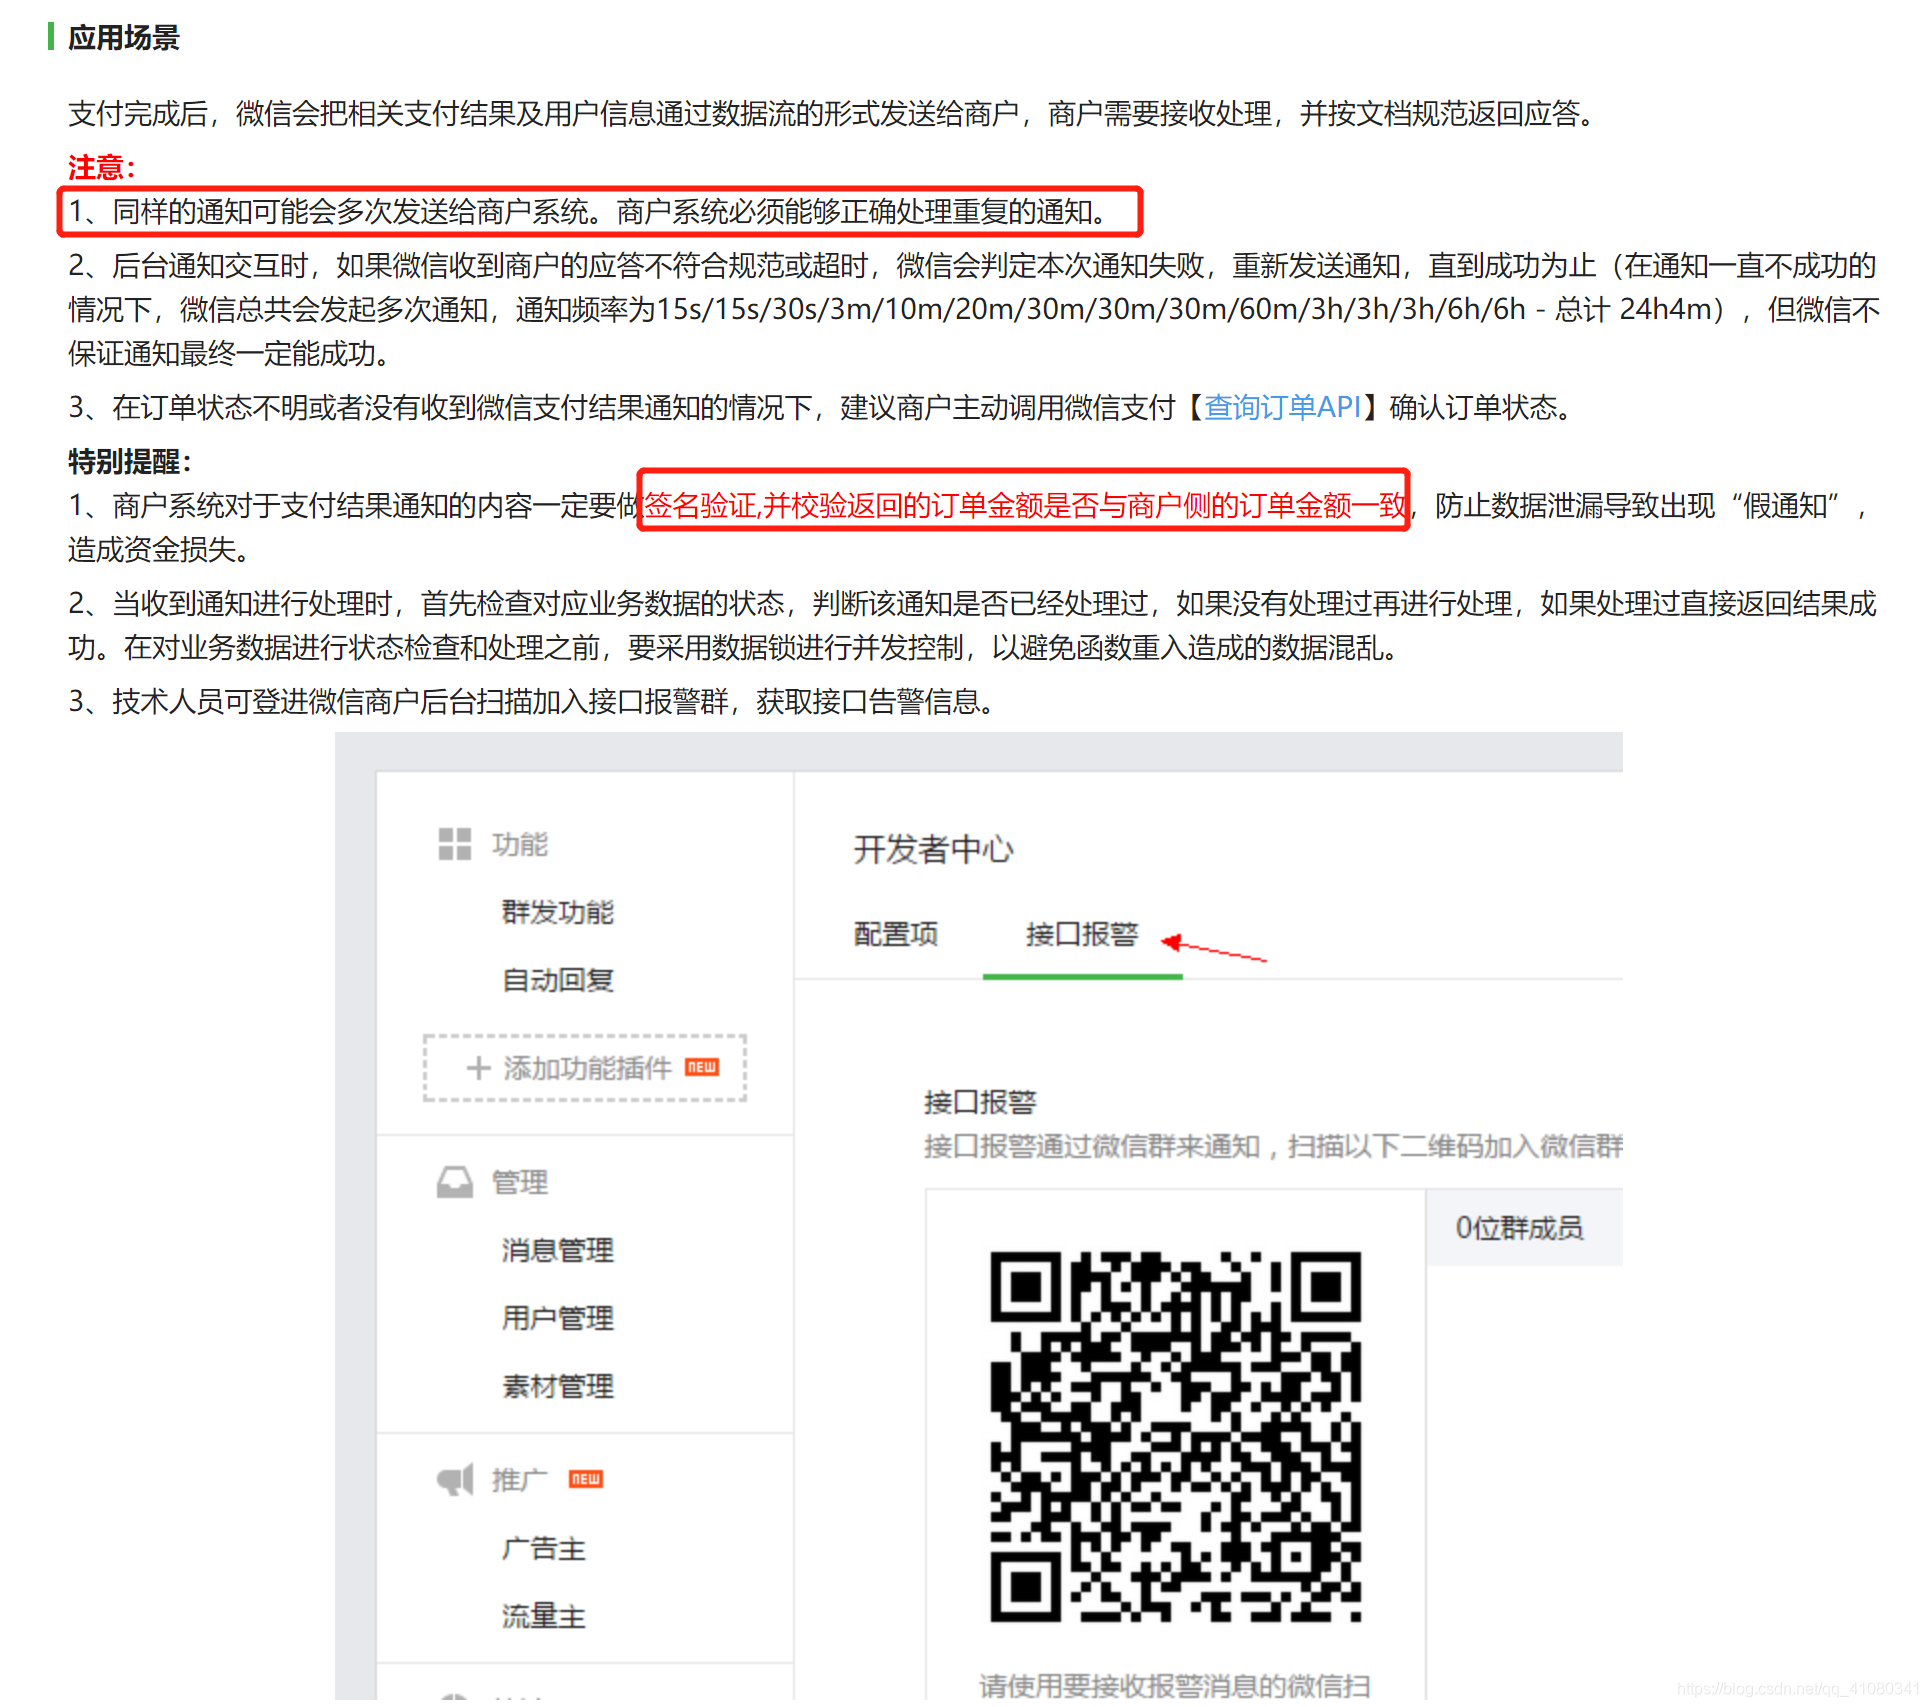The image size is (1928, 1707).
Task: Click the NEW badge on 添加功能插件
Action: (x=702, y=1067)
